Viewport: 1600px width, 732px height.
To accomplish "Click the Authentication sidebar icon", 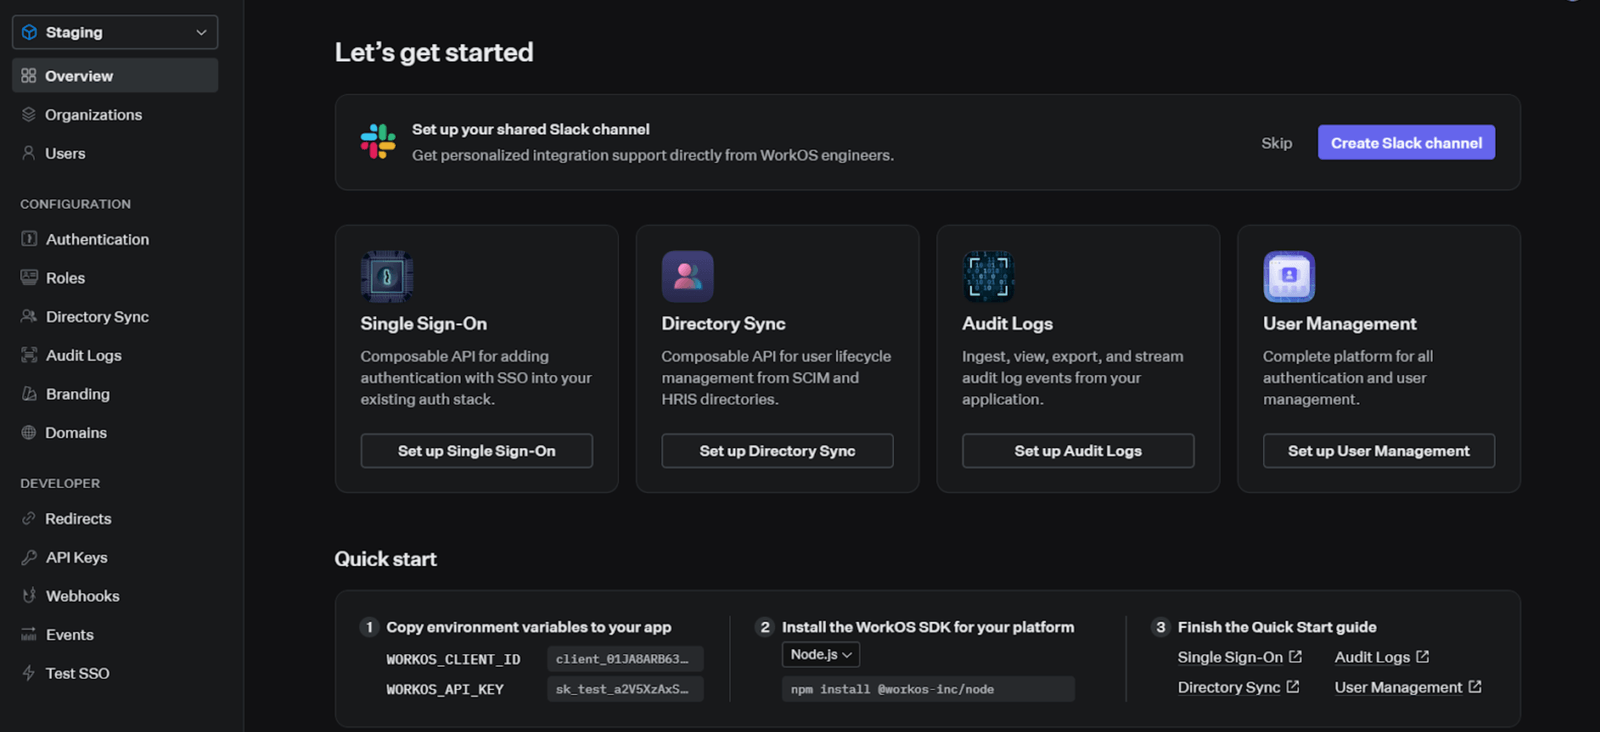I will tap(29, 239).
